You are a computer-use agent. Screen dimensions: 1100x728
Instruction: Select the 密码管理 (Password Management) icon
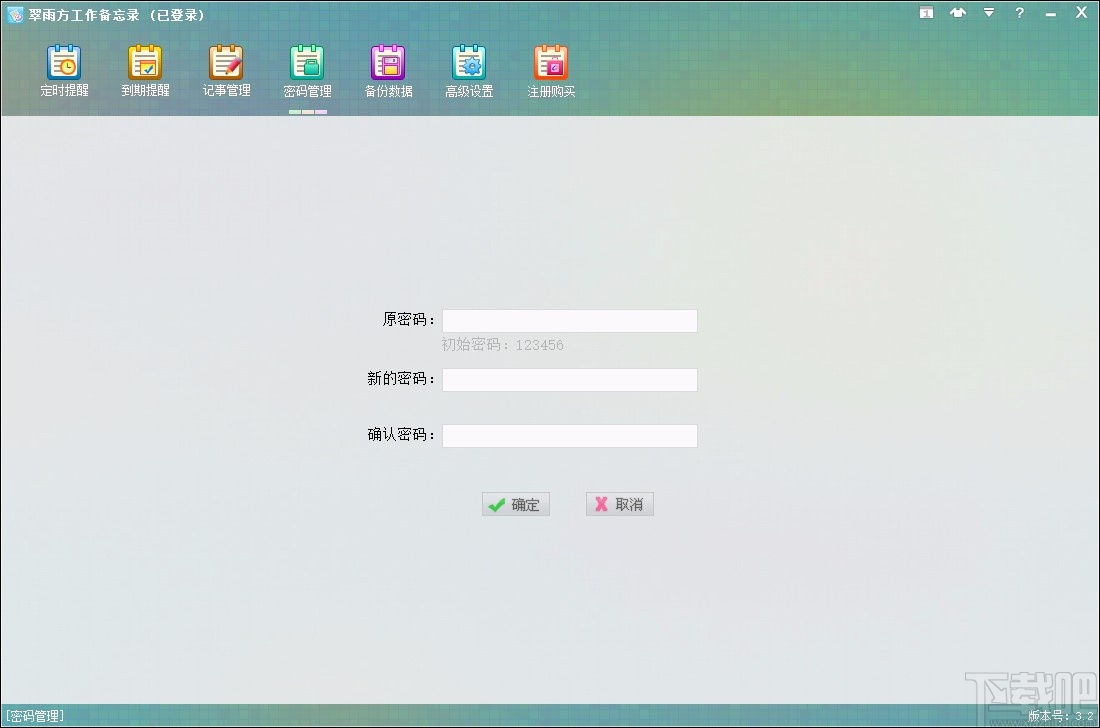[307, 70]
